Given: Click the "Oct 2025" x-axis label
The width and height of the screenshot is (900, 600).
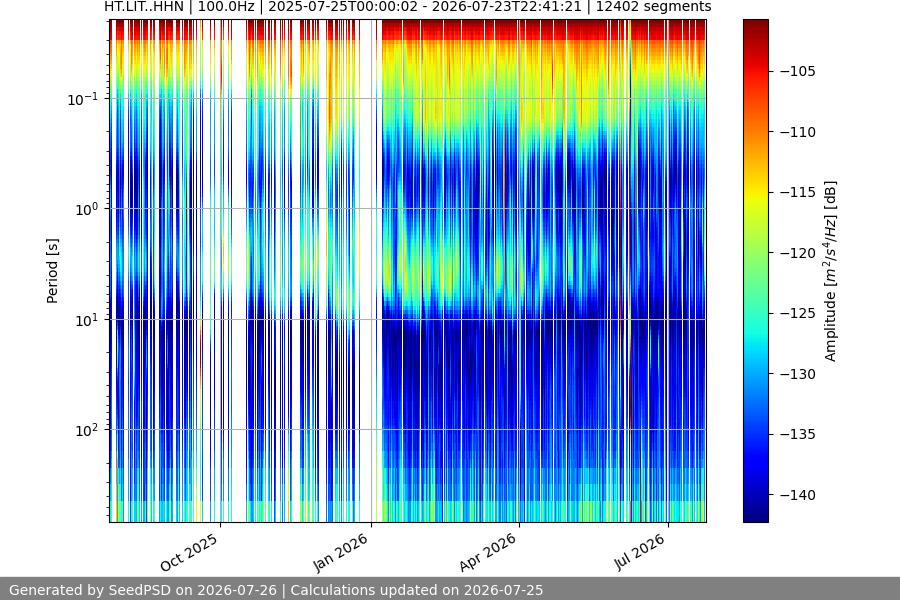Looking at the screenshot, I should click(x=189, y=552).
